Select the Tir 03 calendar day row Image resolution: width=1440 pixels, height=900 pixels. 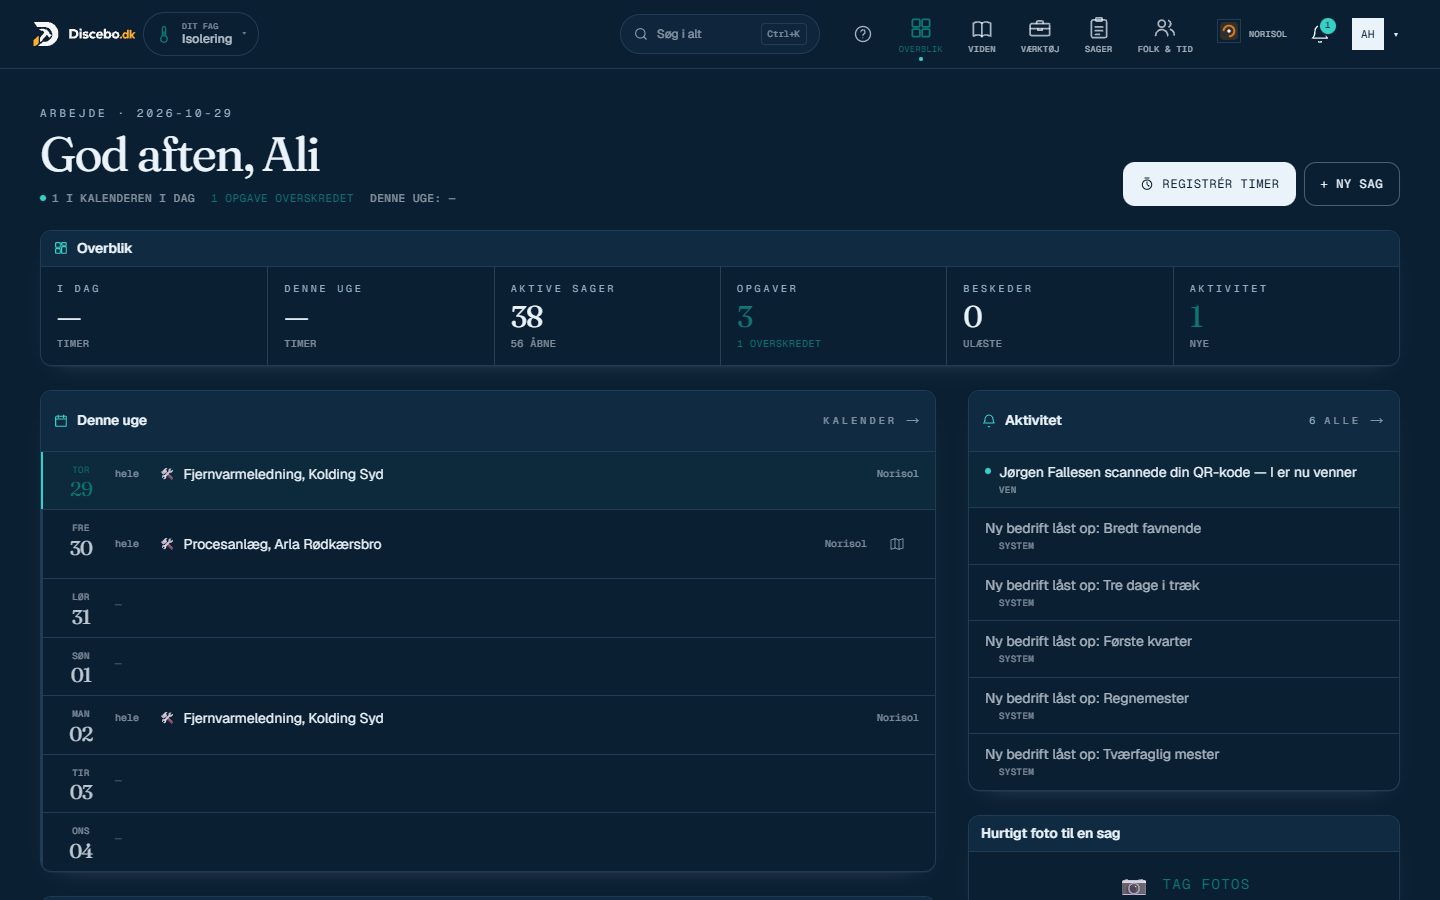tap(488, 783)
